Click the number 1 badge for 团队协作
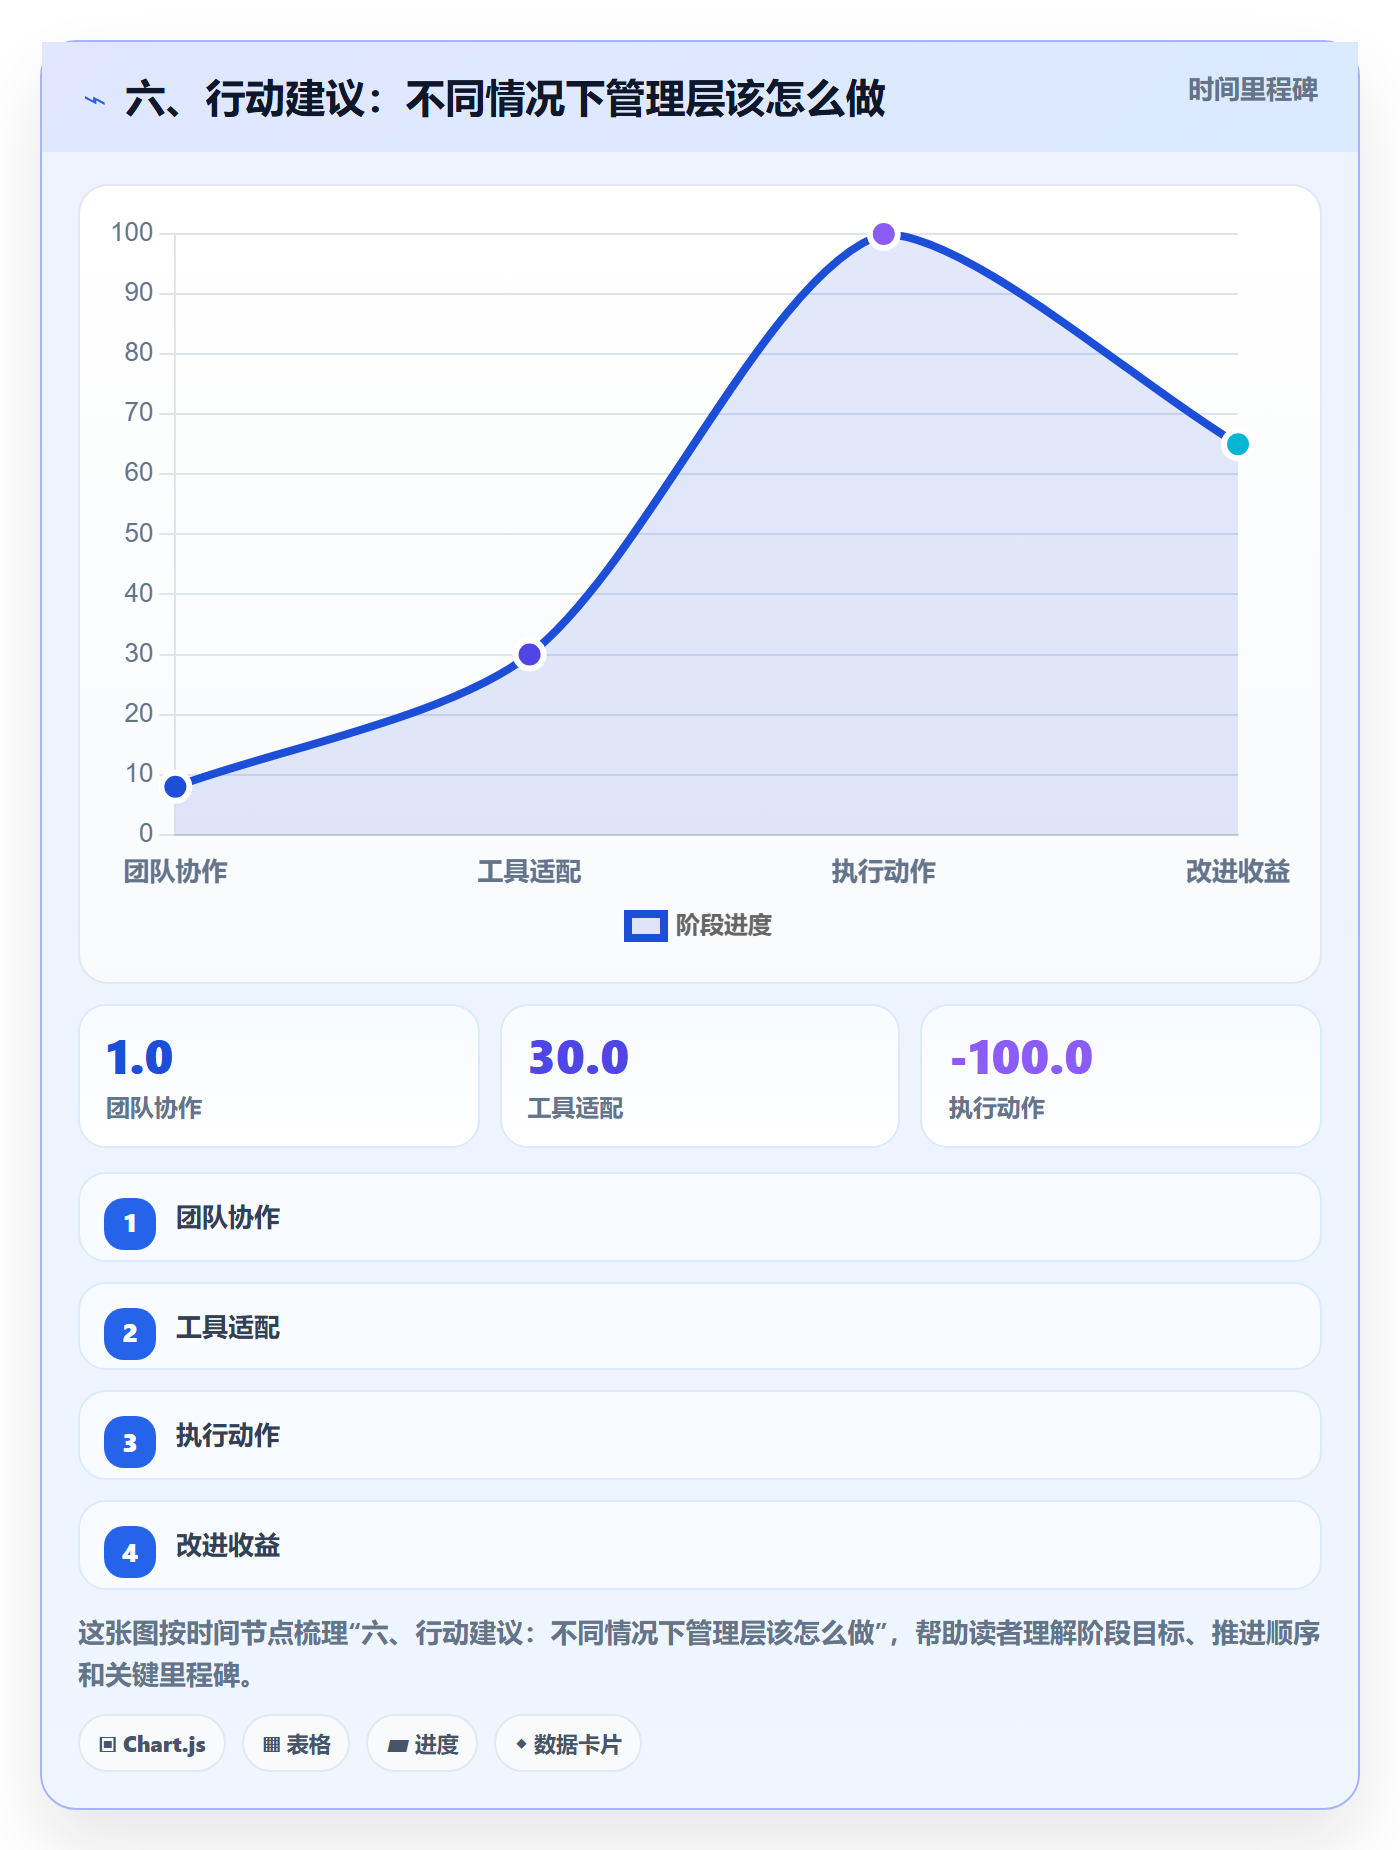Image resolution: width=1400 pixels, height=1850 pixels. [130, 1223]
